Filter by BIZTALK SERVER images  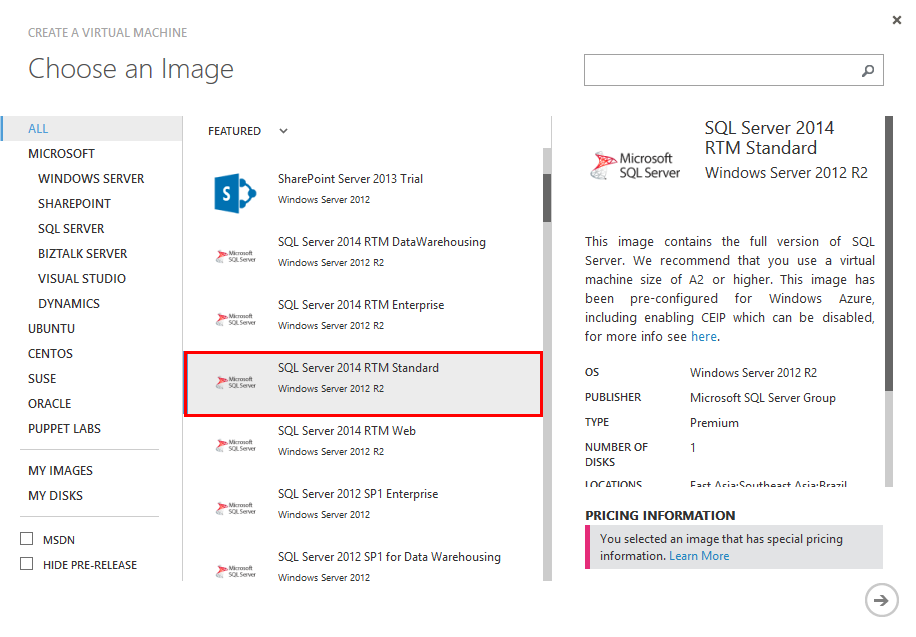point(82,254)
